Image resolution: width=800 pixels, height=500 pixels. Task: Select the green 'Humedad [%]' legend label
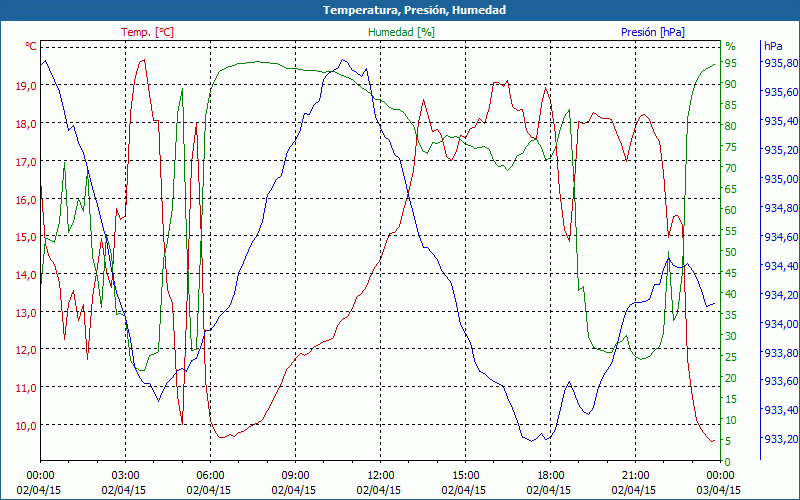click(x=402, y=32)
